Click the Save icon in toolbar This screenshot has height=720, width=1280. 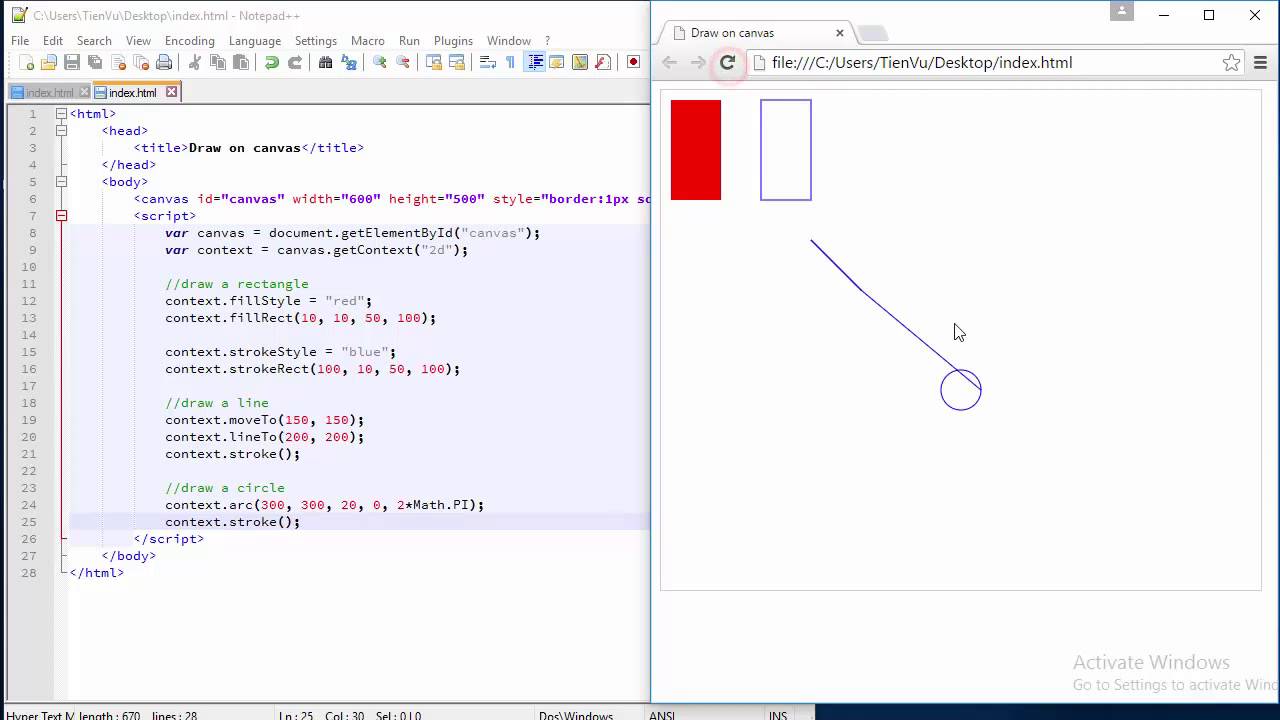coord(72,62)
